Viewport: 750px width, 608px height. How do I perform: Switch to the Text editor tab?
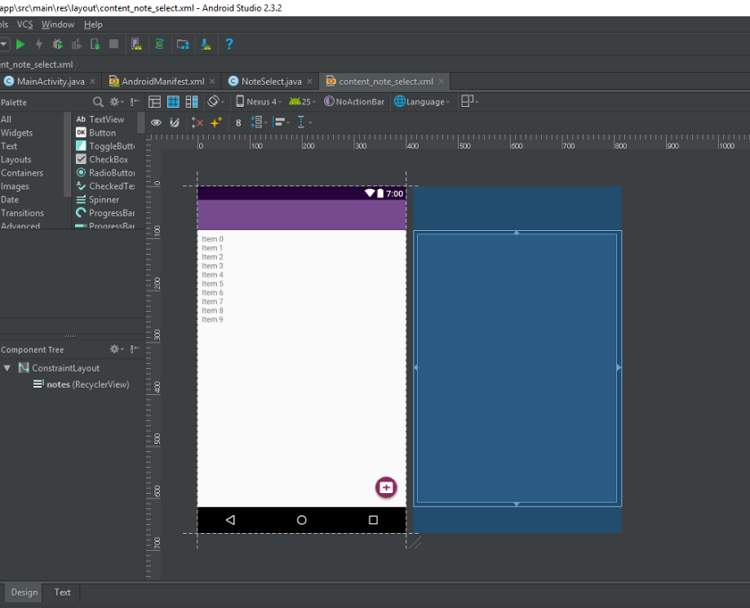coord(62,592)
